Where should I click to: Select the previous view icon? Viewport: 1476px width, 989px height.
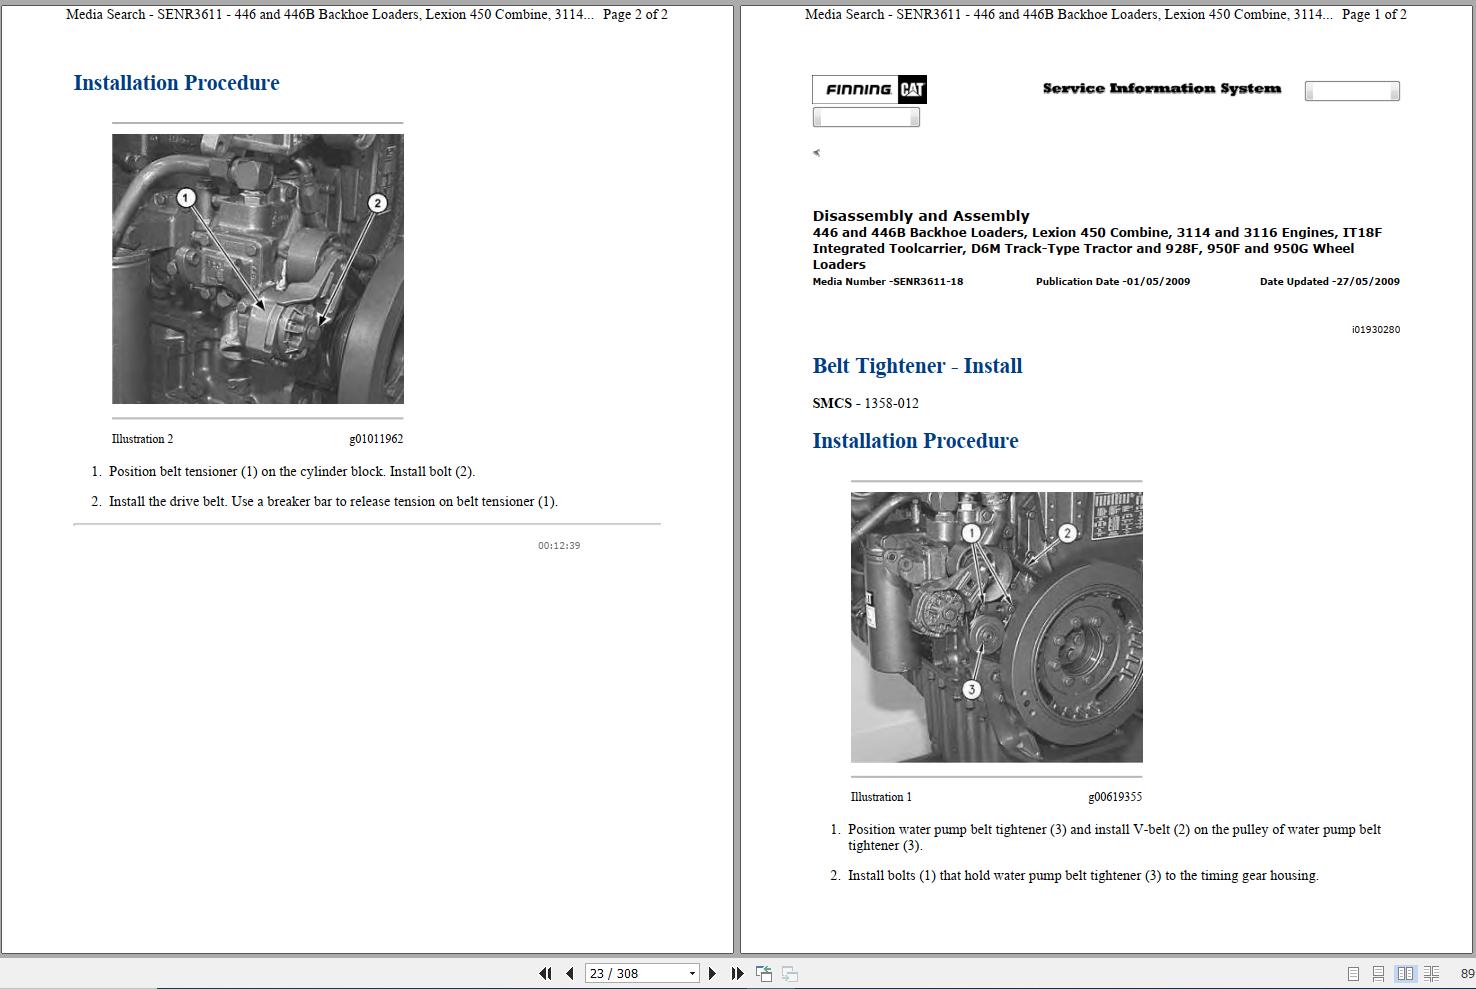(x=764, y=972)
